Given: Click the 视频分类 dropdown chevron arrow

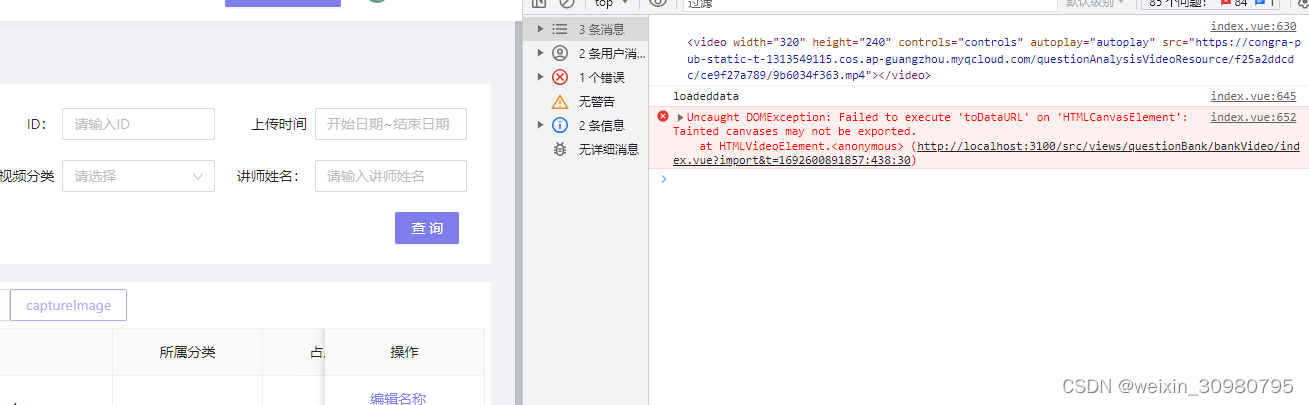Looking at the screenshot, I should [197, 176].
